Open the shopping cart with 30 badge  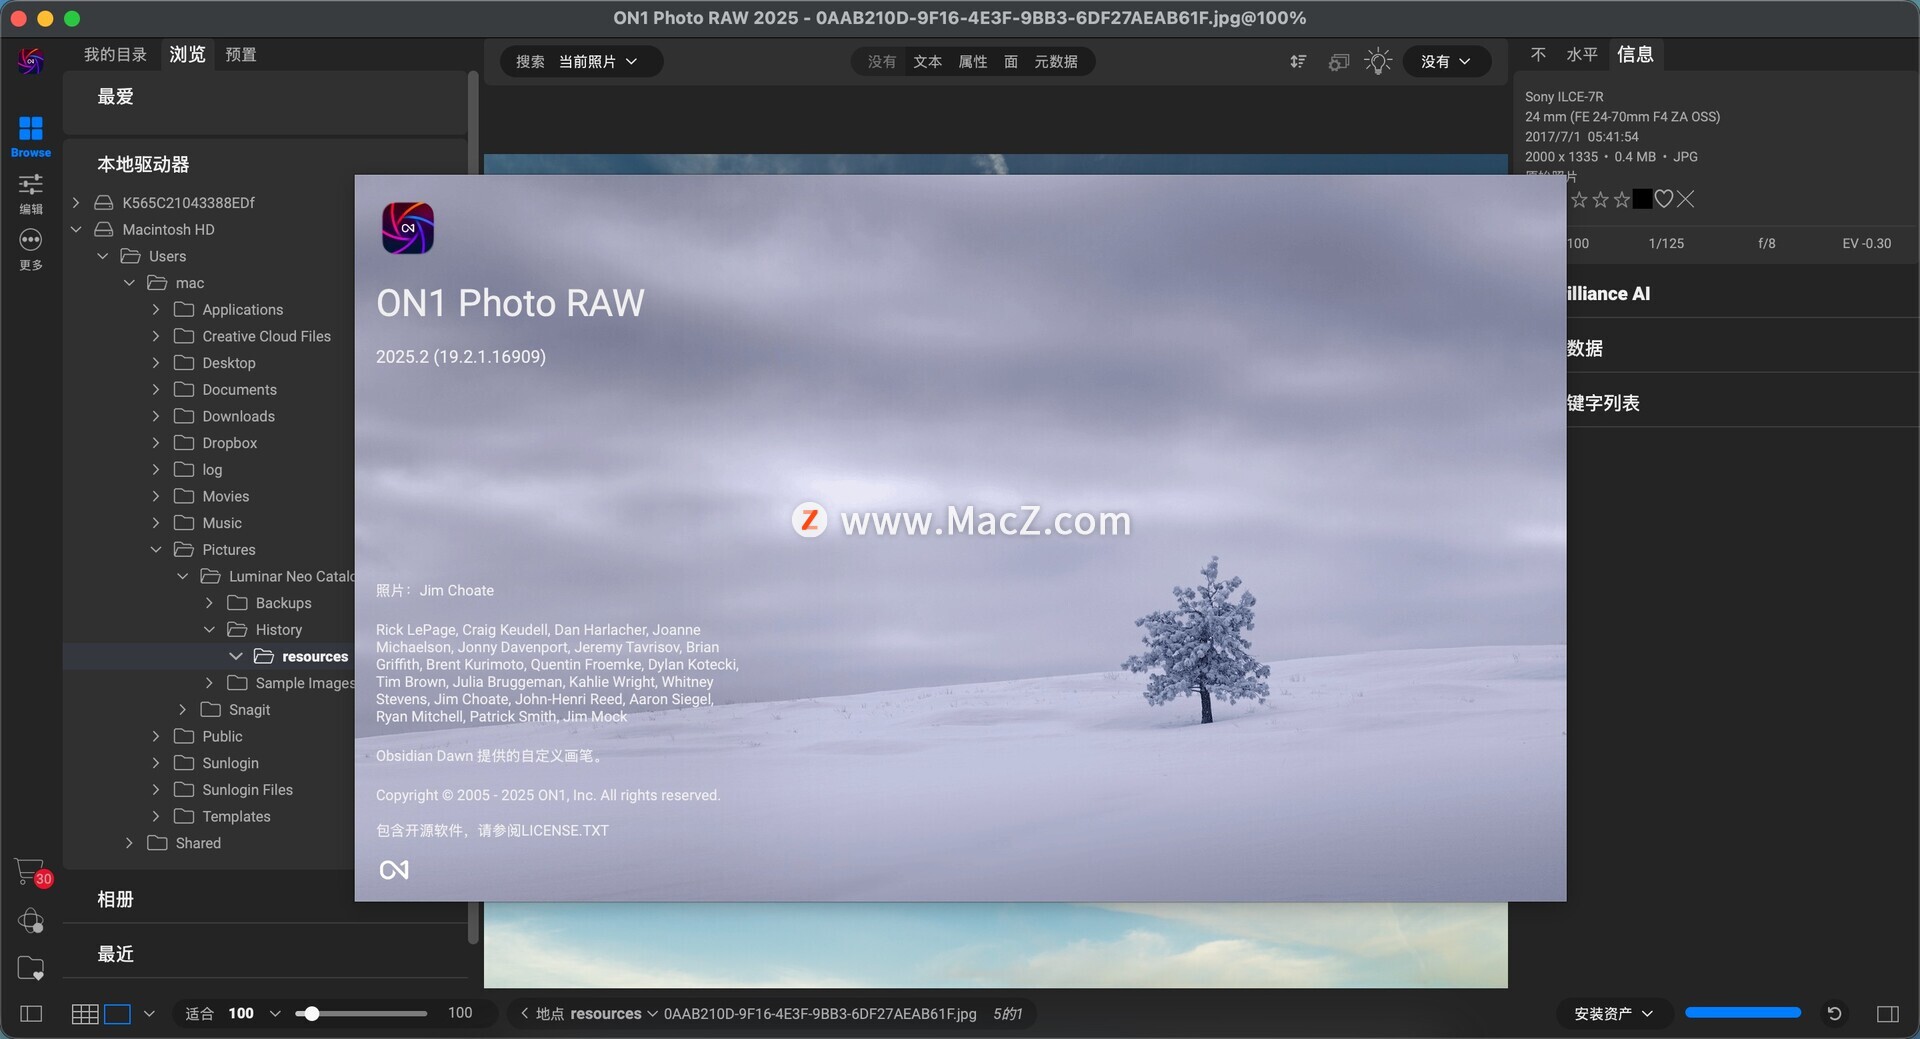(x=31, y=872)
